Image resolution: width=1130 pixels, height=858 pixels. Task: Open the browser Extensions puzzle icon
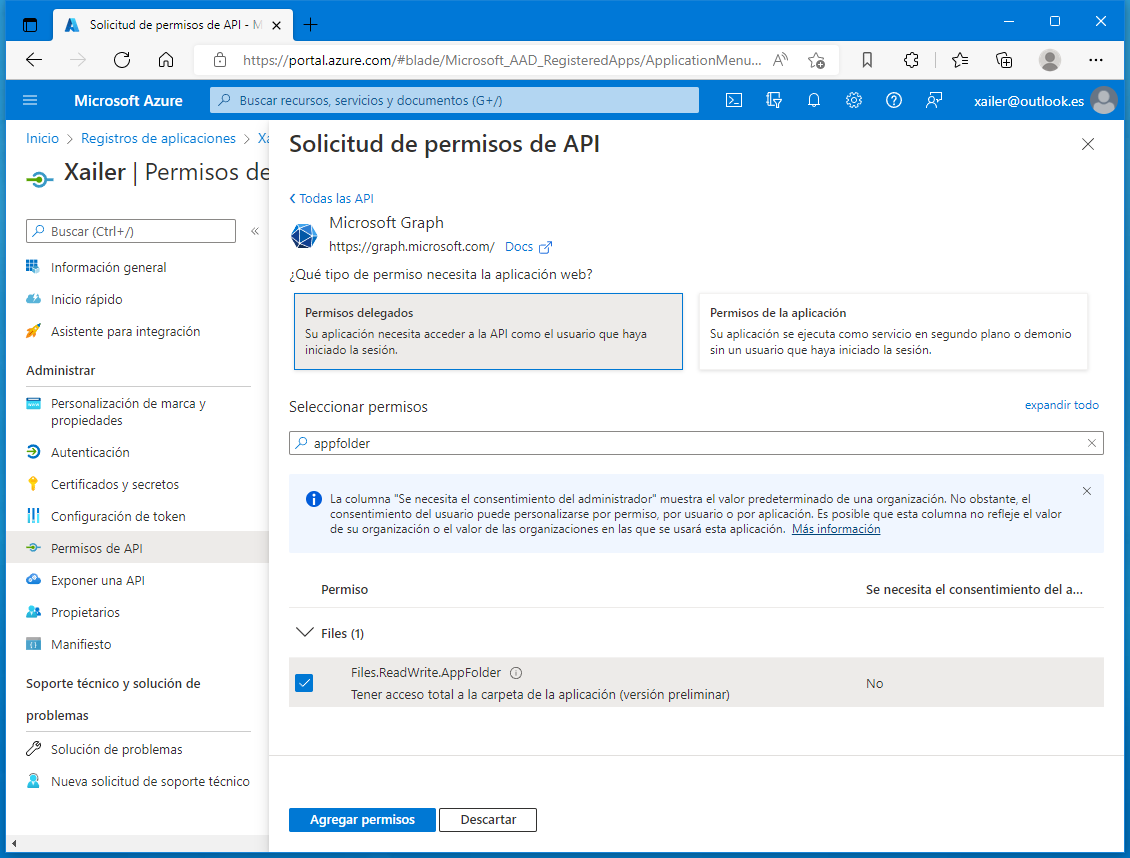click(911, 60)
